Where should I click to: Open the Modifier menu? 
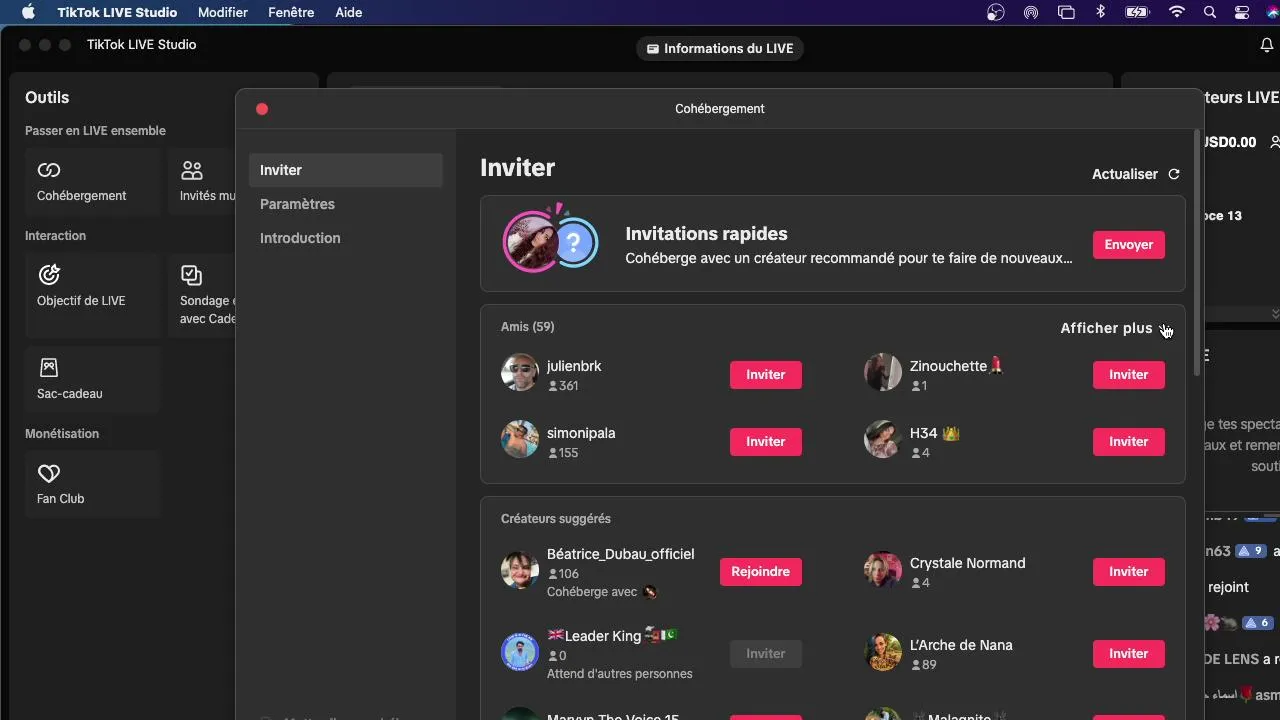click(x=223, y=12)
